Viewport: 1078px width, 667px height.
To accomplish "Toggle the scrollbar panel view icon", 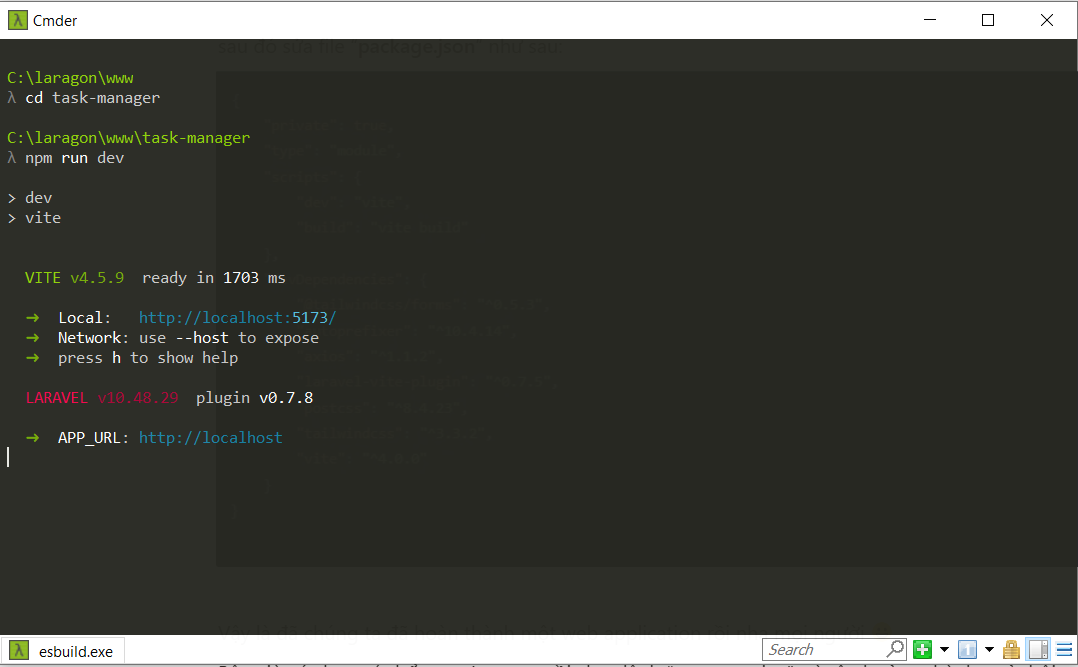I will (x=1039, y=649).
